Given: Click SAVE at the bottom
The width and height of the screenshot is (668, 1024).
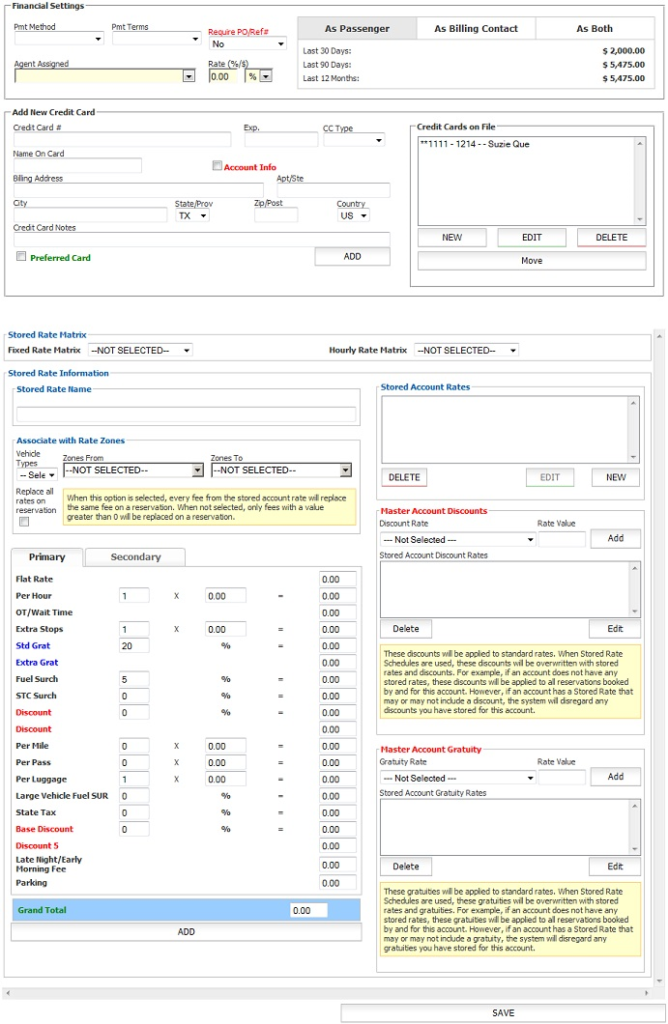Looking at the screenshot, I should click(503, 1013).
